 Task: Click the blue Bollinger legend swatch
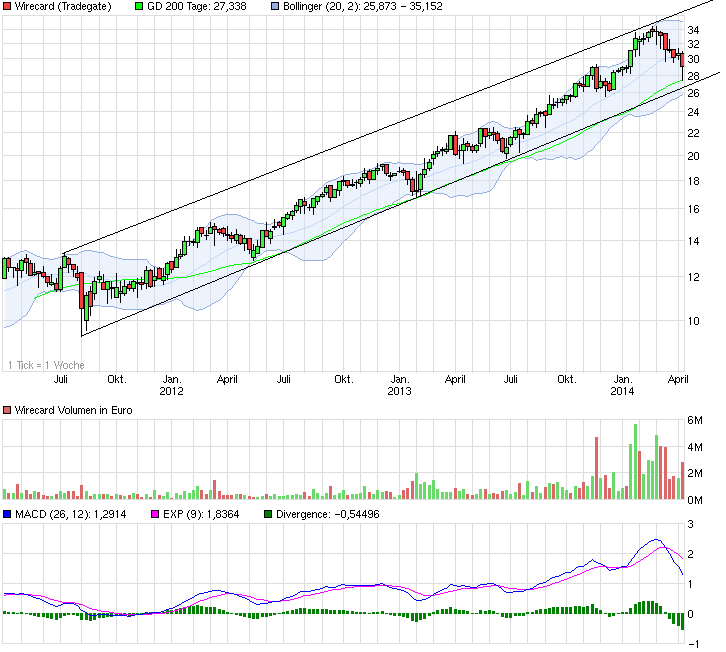(275, 6)
